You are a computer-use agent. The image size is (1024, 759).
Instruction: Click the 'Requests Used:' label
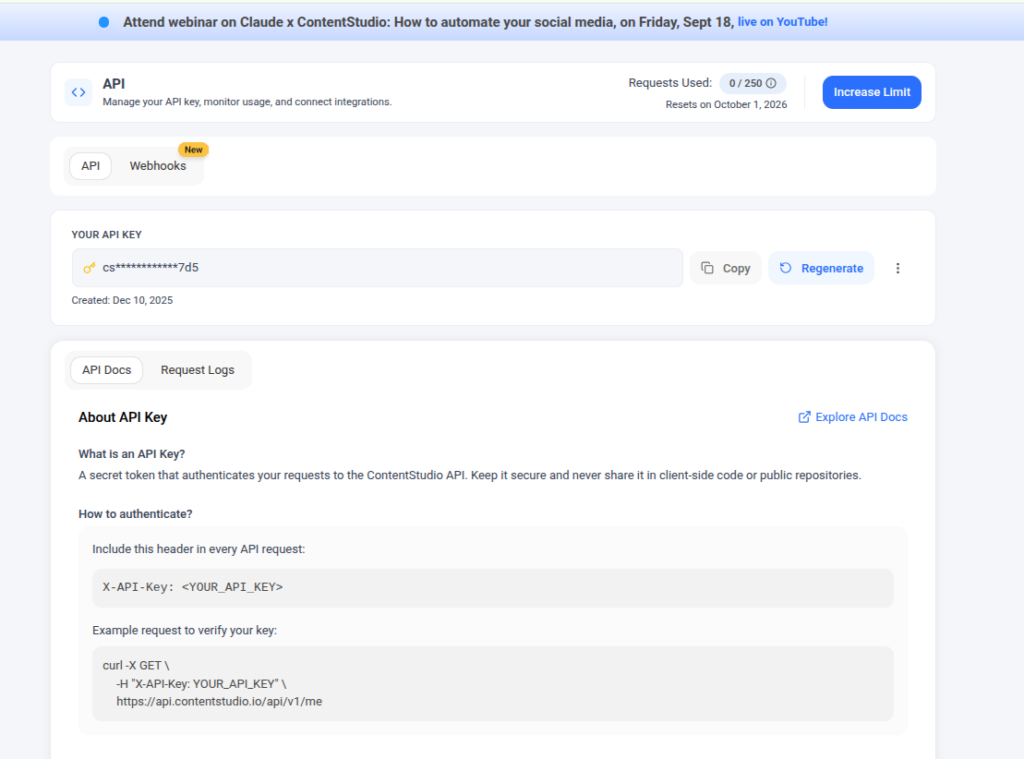click(670, 83)
